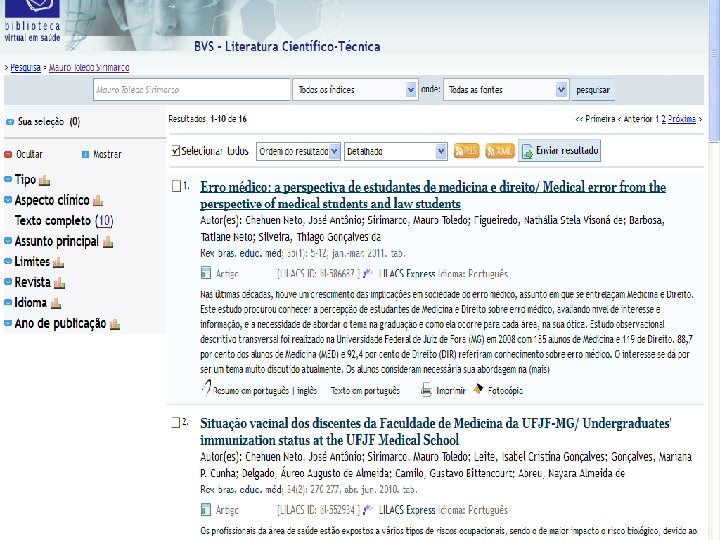The height and width of the screenshot is (540, 720).
Task: Click the Enviar resultado button
Action: (559, 151)
